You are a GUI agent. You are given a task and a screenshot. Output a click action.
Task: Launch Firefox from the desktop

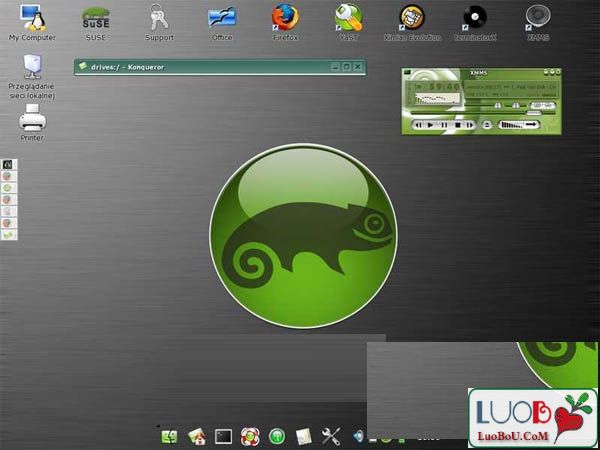[x=285, y=22]
